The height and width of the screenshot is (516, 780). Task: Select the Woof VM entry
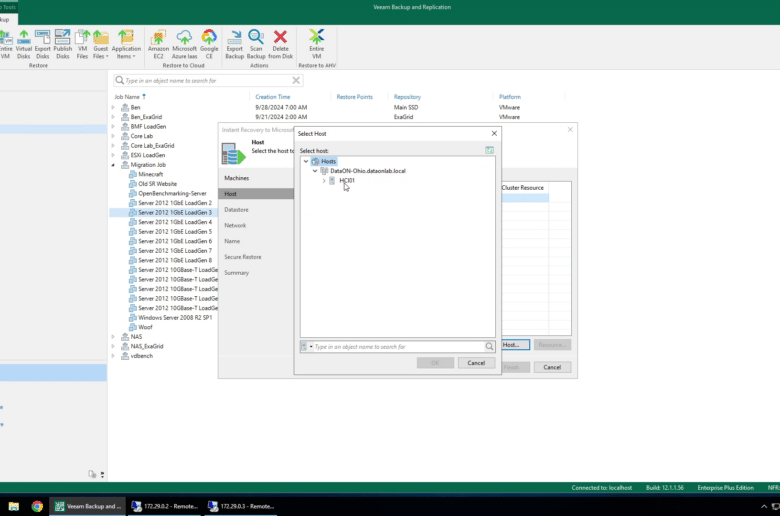tap(145, 327)
